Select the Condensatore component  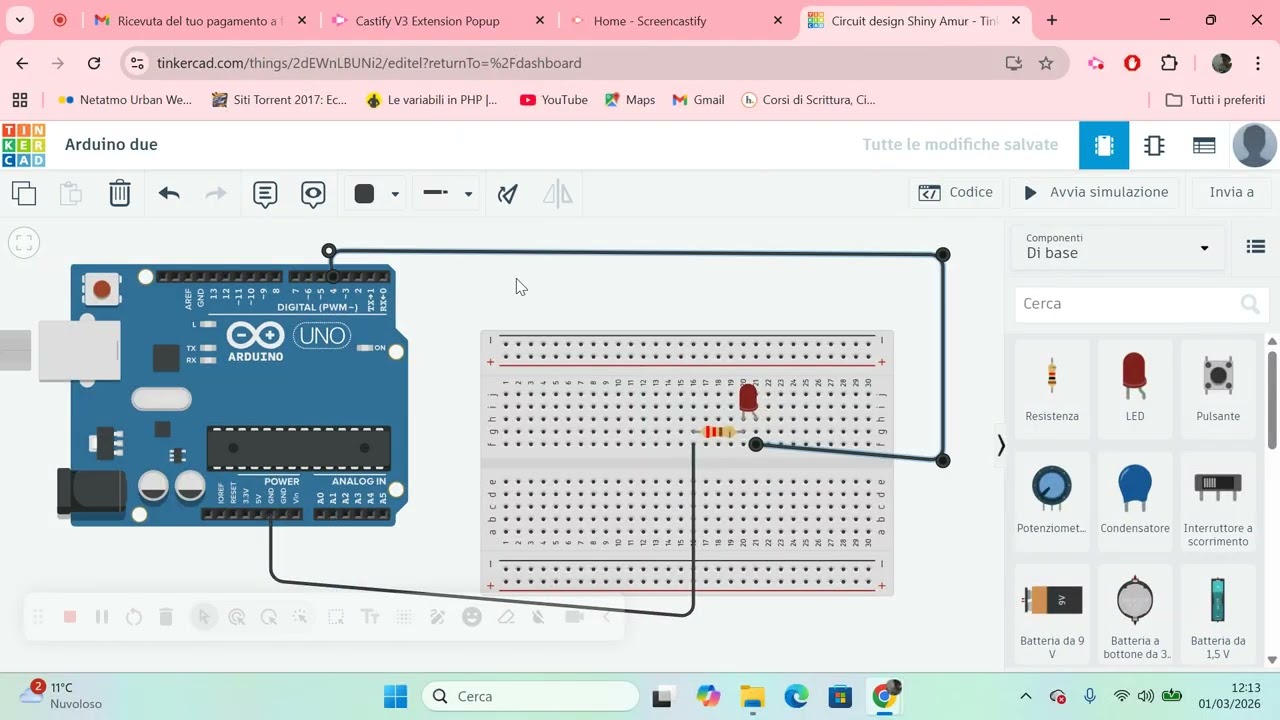tap(1134, 501)
